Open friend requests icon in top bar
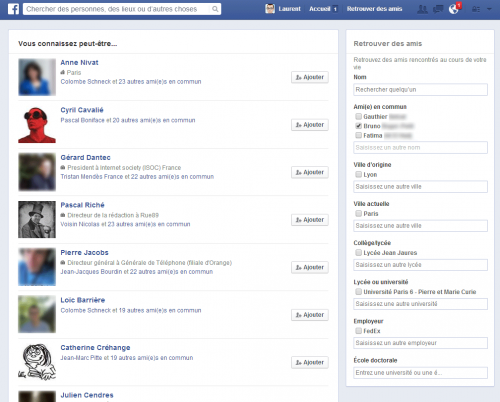This screenshot has height=402, width=500. point(423,9)
